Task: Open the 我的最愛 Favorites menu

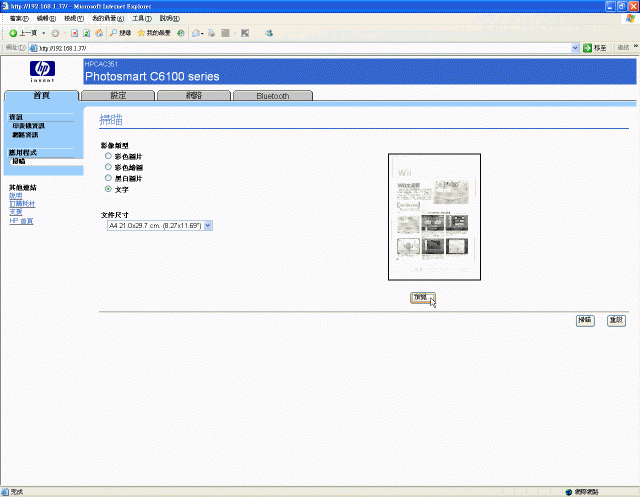Action: point(108,18)
